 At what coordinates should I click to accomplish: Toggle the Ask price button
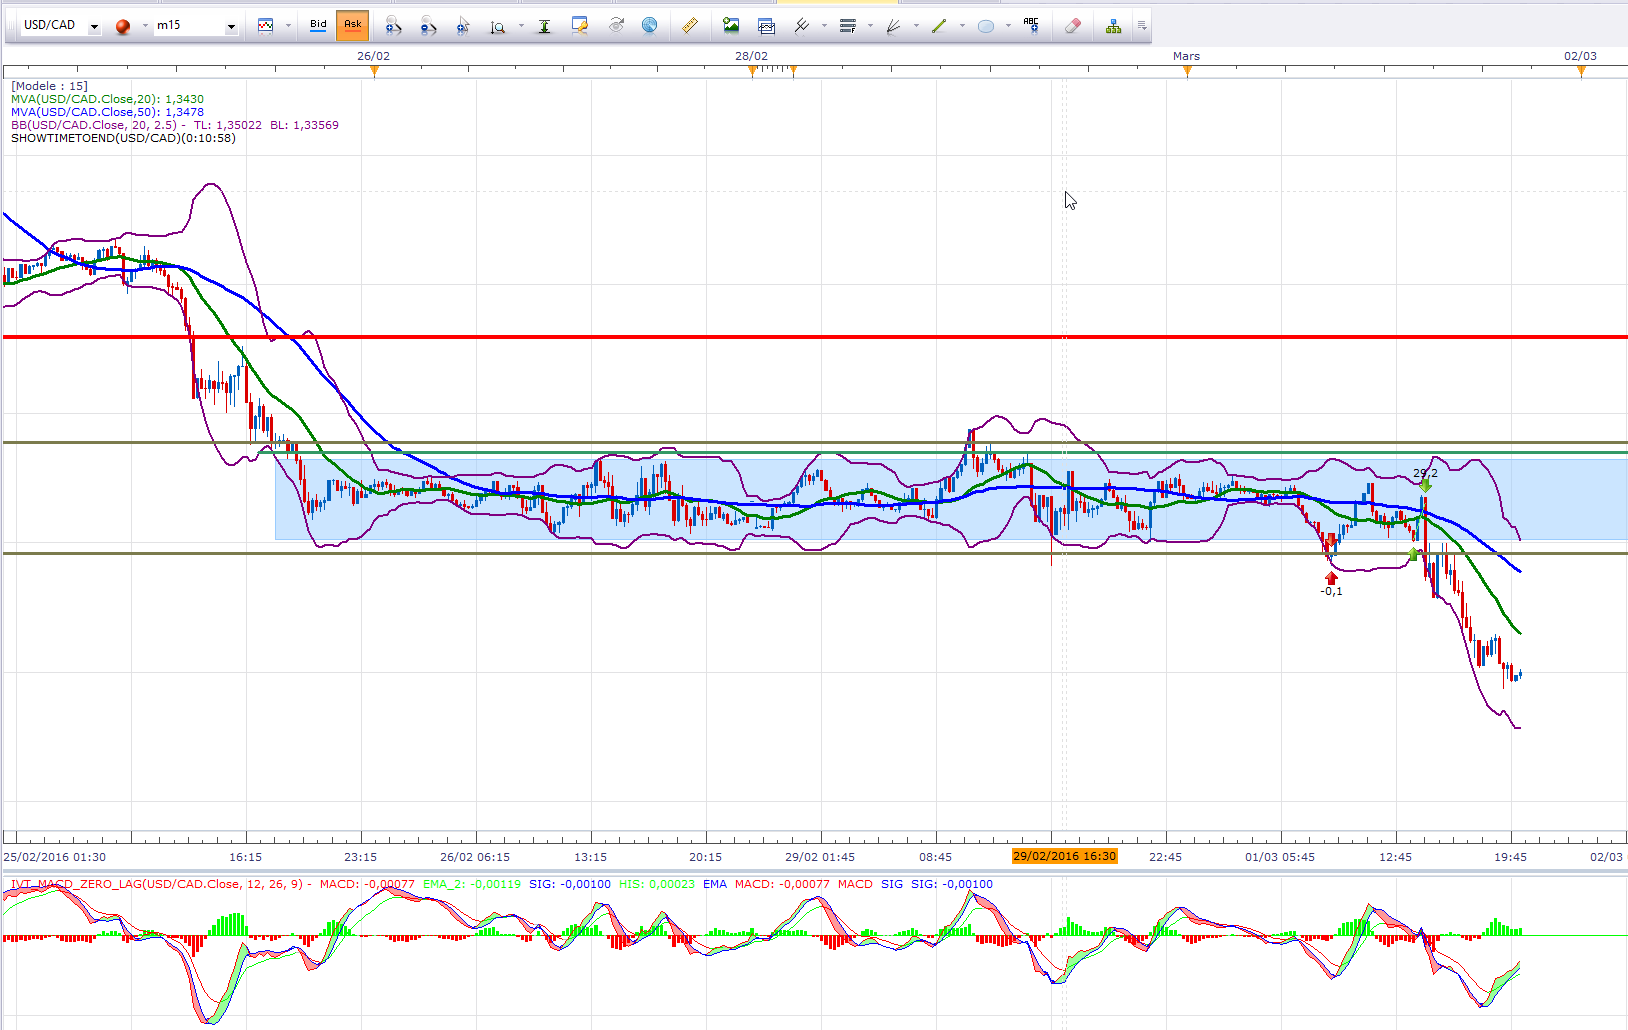[x=352, y=25]
